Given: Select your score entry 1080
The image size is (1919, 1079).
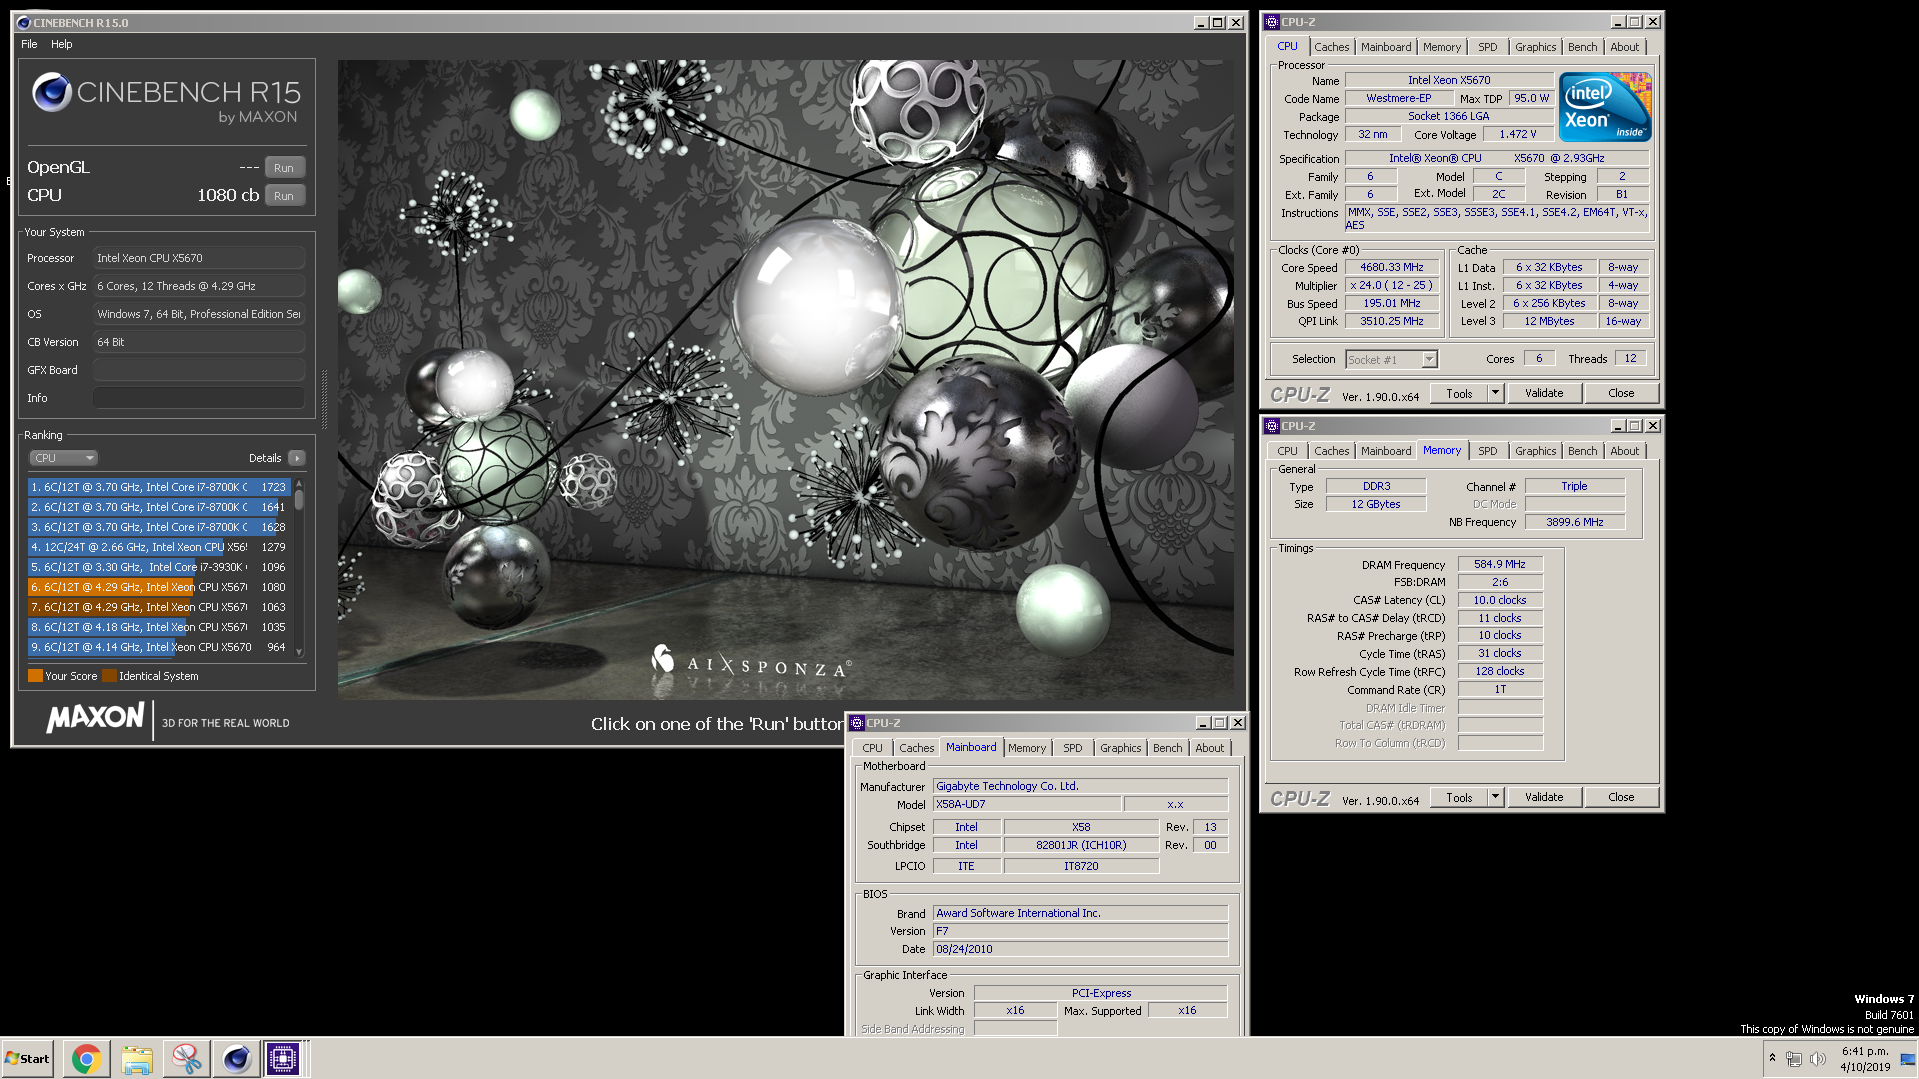Looking at the screenshot, I should click(x=159, y=587).
